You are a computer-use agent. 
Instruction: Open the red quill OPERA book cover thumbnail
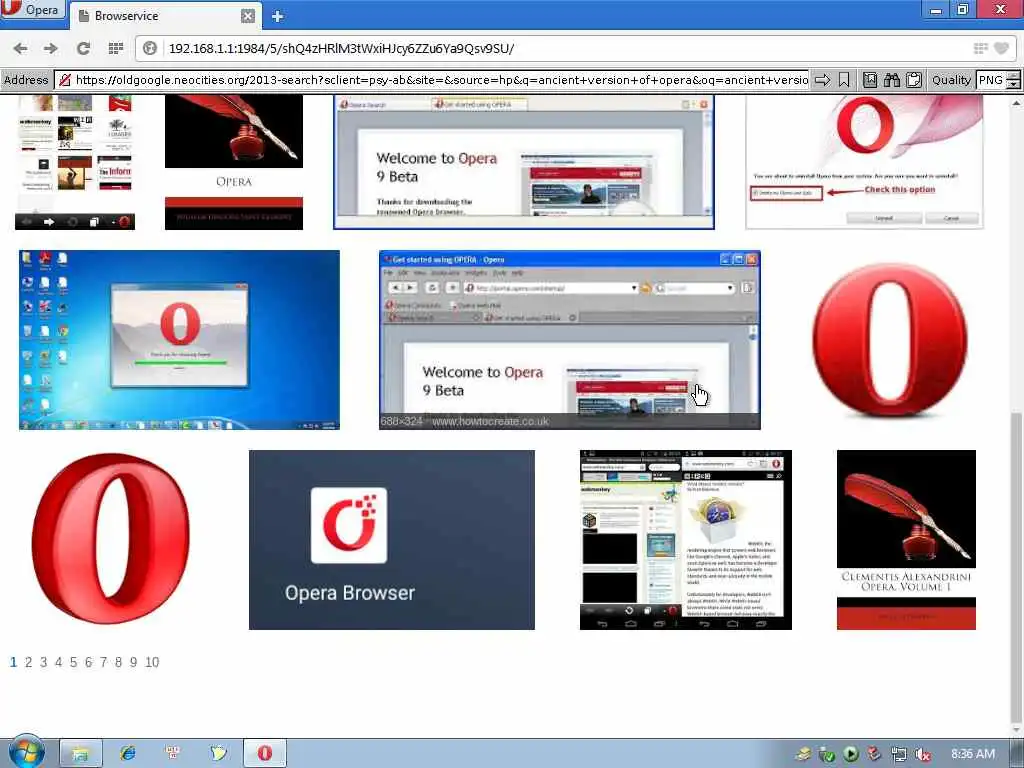click(234, 162)
